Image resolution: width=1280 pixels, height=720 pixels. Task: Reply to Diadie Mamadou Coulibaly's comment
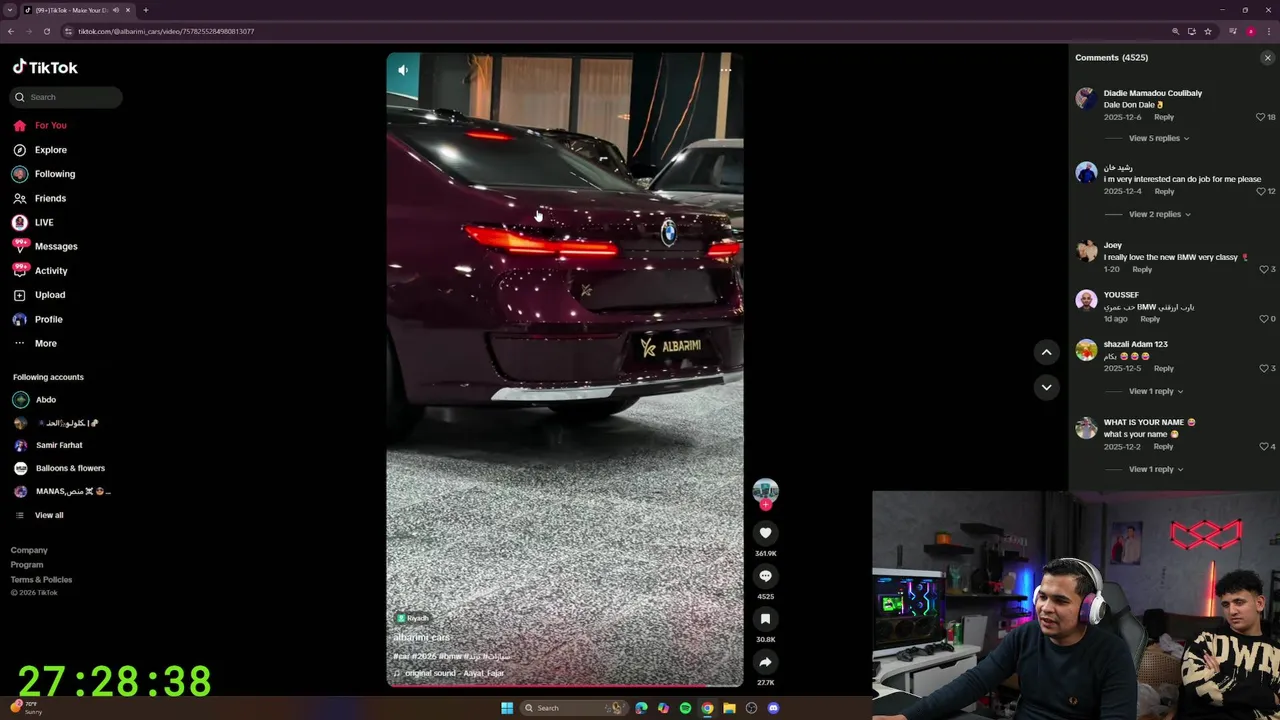(x=1164, y=117)
